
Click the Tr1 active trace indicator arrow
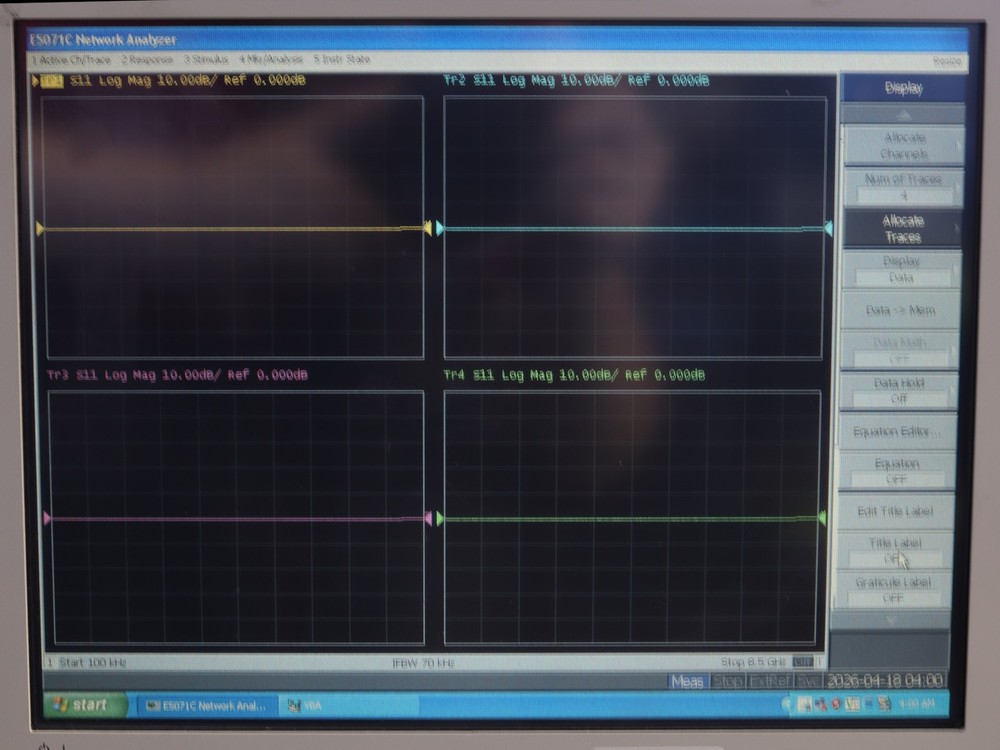36,80
